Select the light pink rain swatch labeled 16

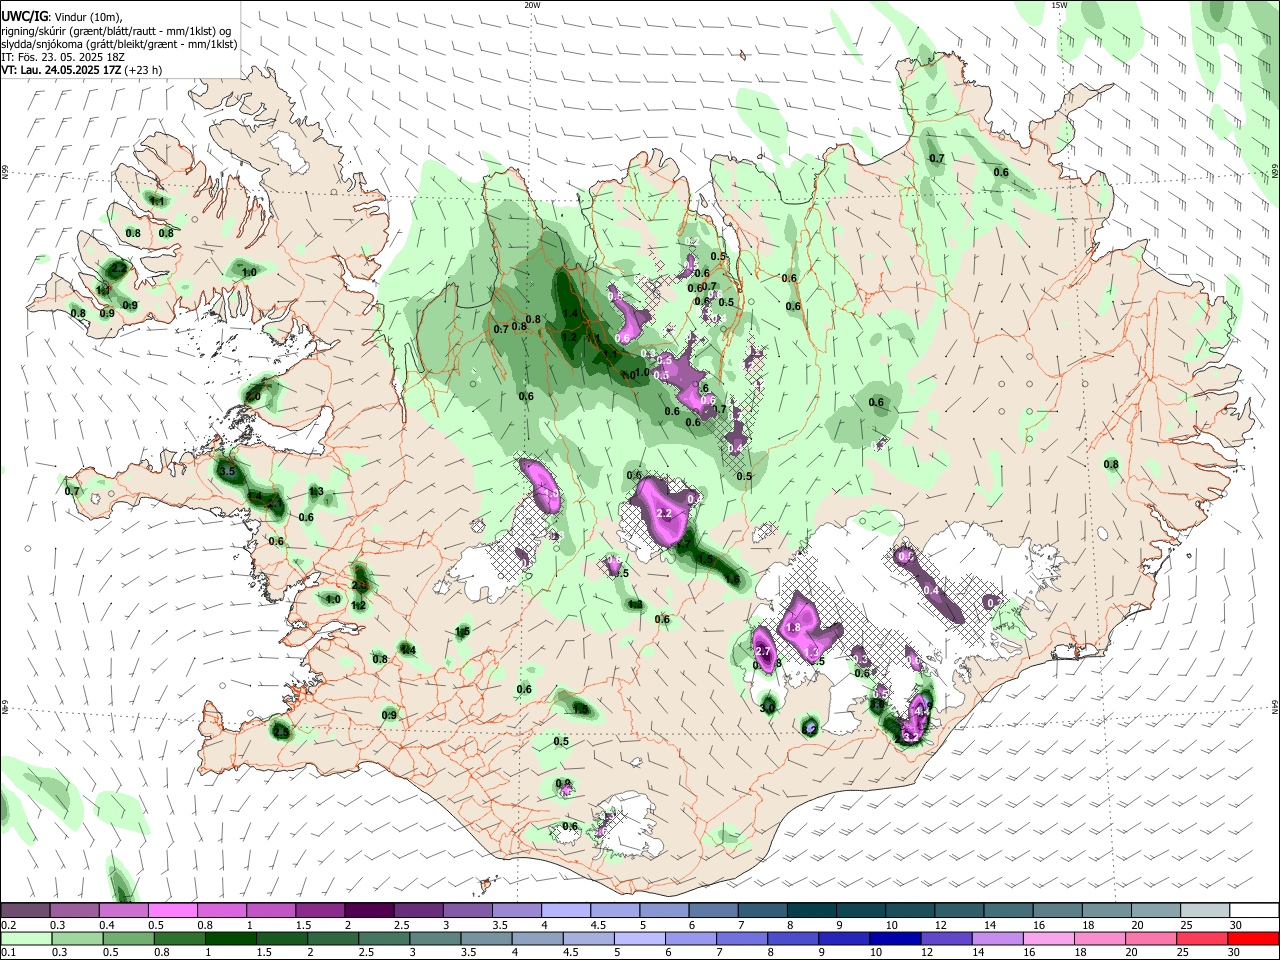point(1047,938)
